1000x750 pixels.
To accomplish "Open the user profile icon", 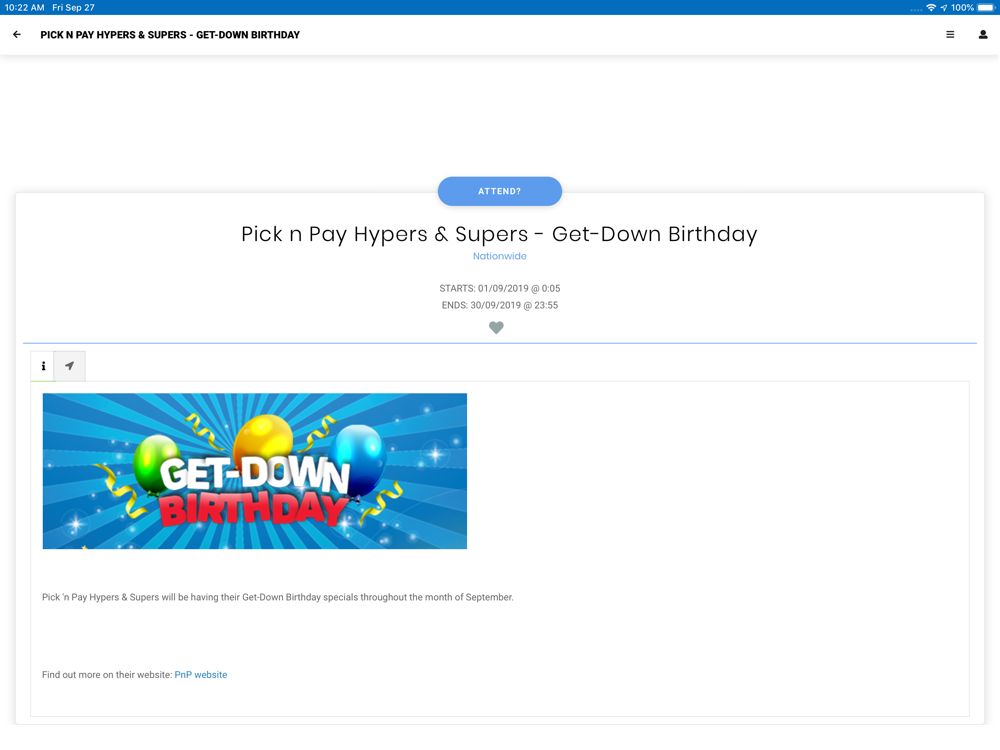I will [983, 34].
